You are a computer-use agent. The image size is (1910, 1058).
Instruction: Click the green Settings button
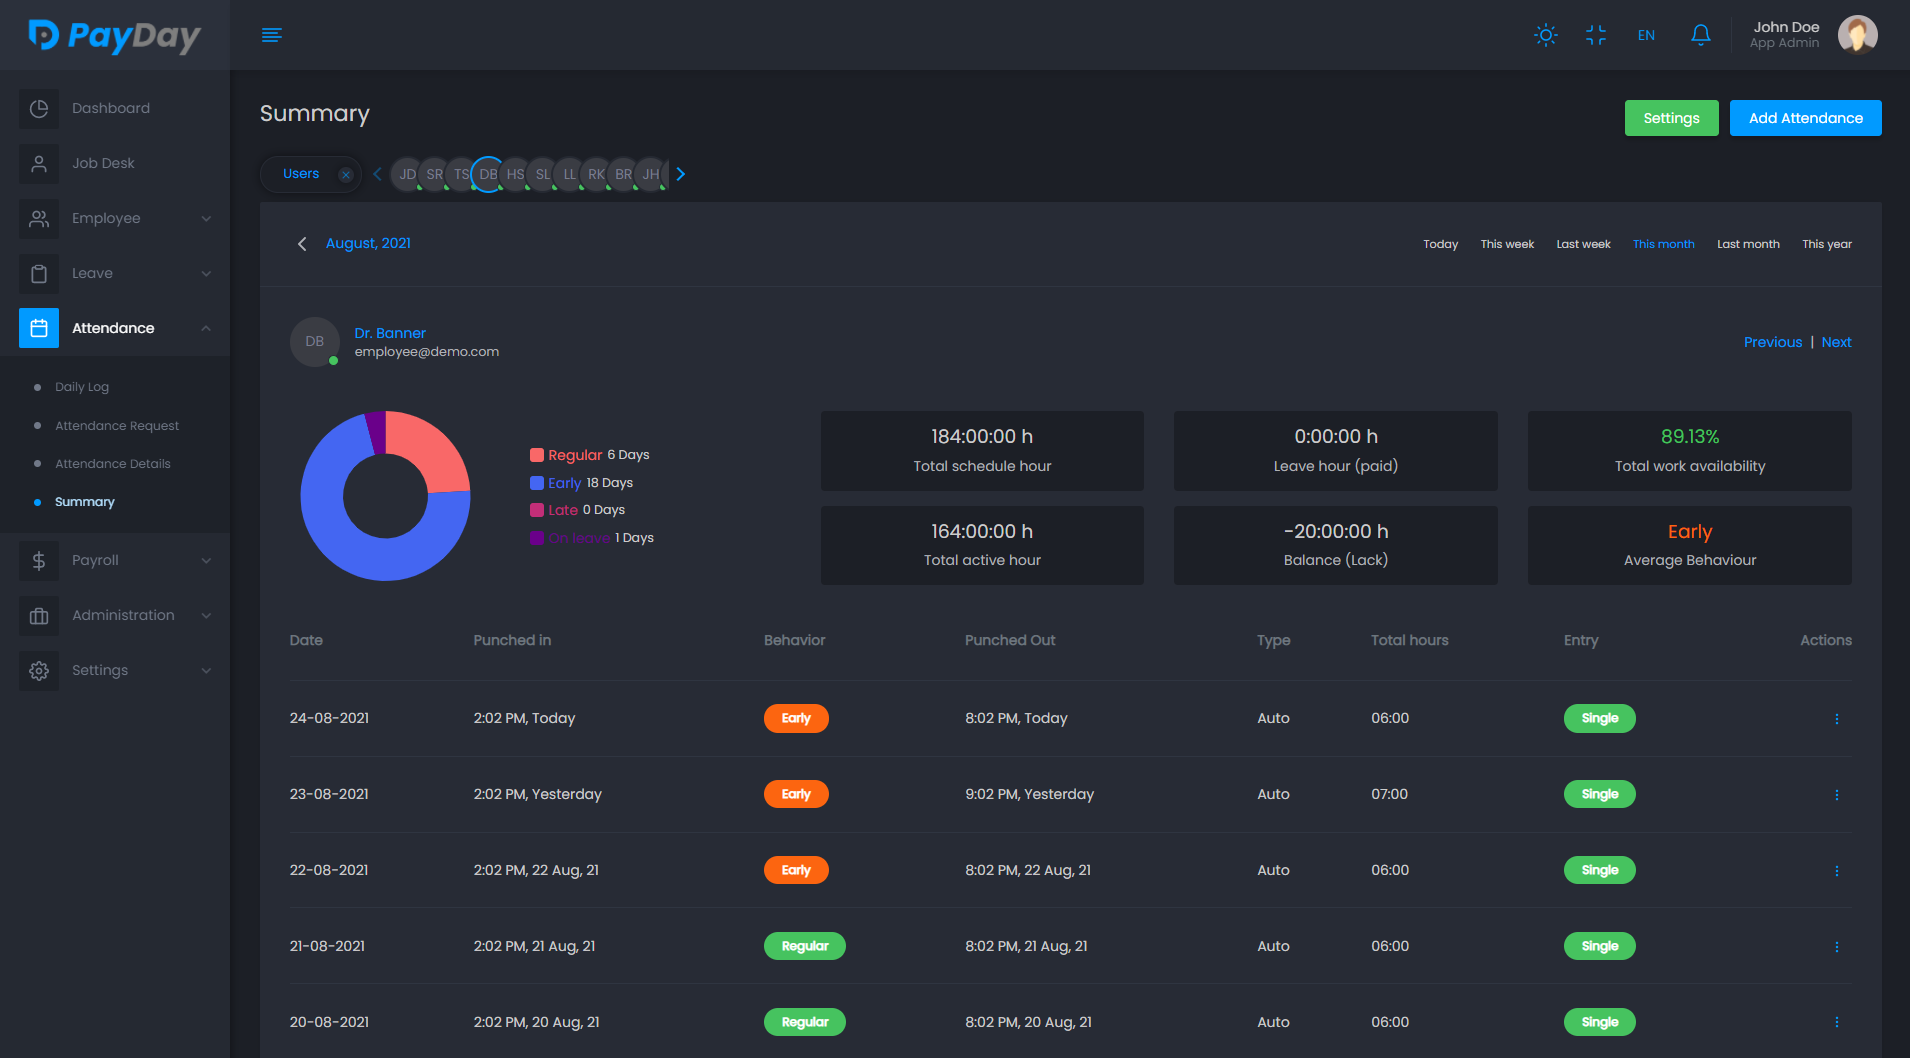[1671, 118]
